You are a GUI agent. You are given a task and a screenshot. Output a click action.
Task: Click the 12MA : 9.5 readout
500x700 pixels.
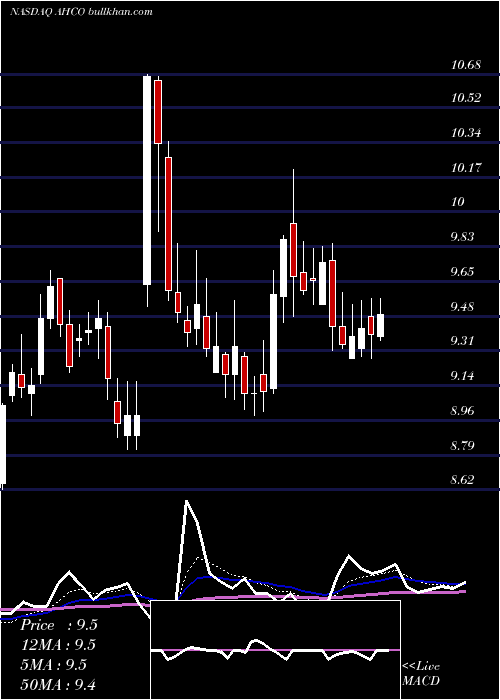pos(58,645)
